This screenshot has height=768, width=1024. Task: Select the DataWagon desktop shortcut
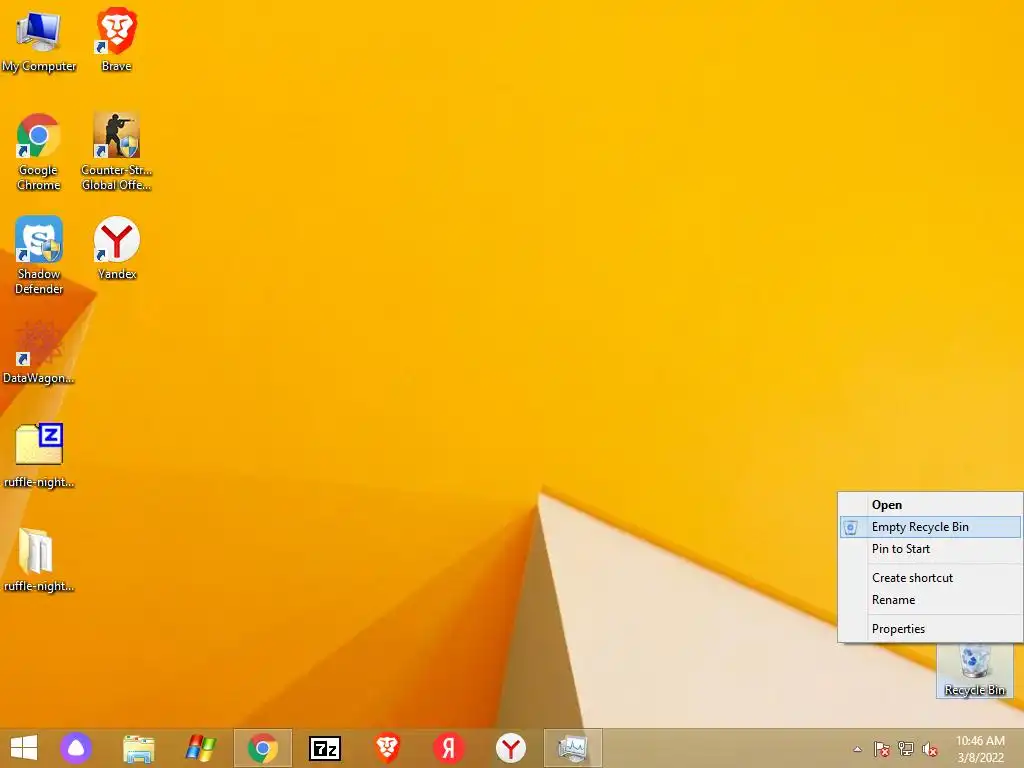click(39, 352)
